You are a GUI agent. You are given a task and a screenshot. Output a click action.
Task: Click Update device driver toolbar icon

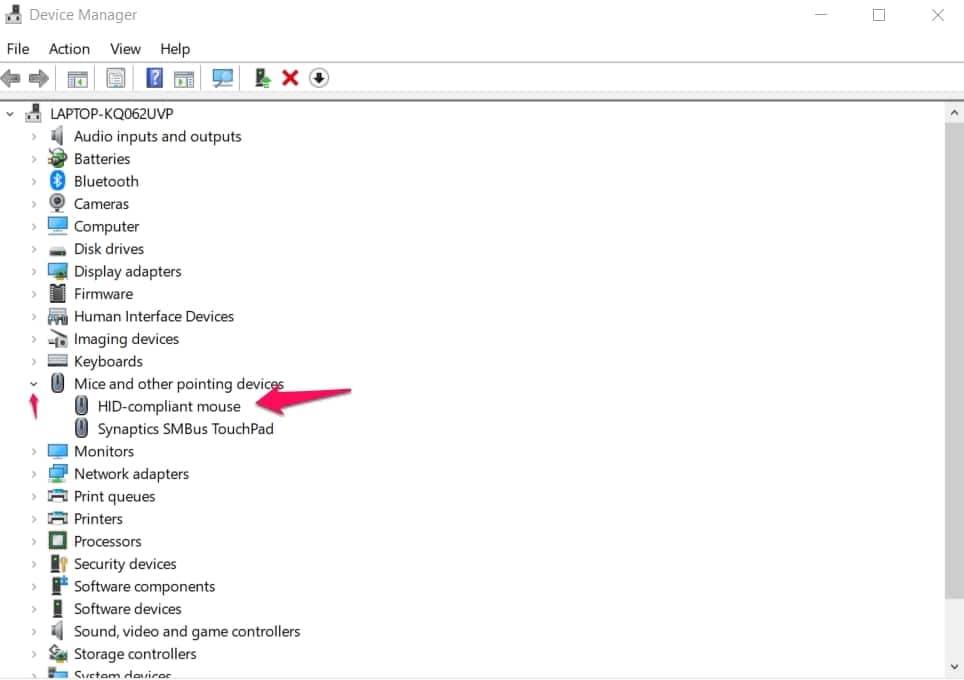coord(263,78)
